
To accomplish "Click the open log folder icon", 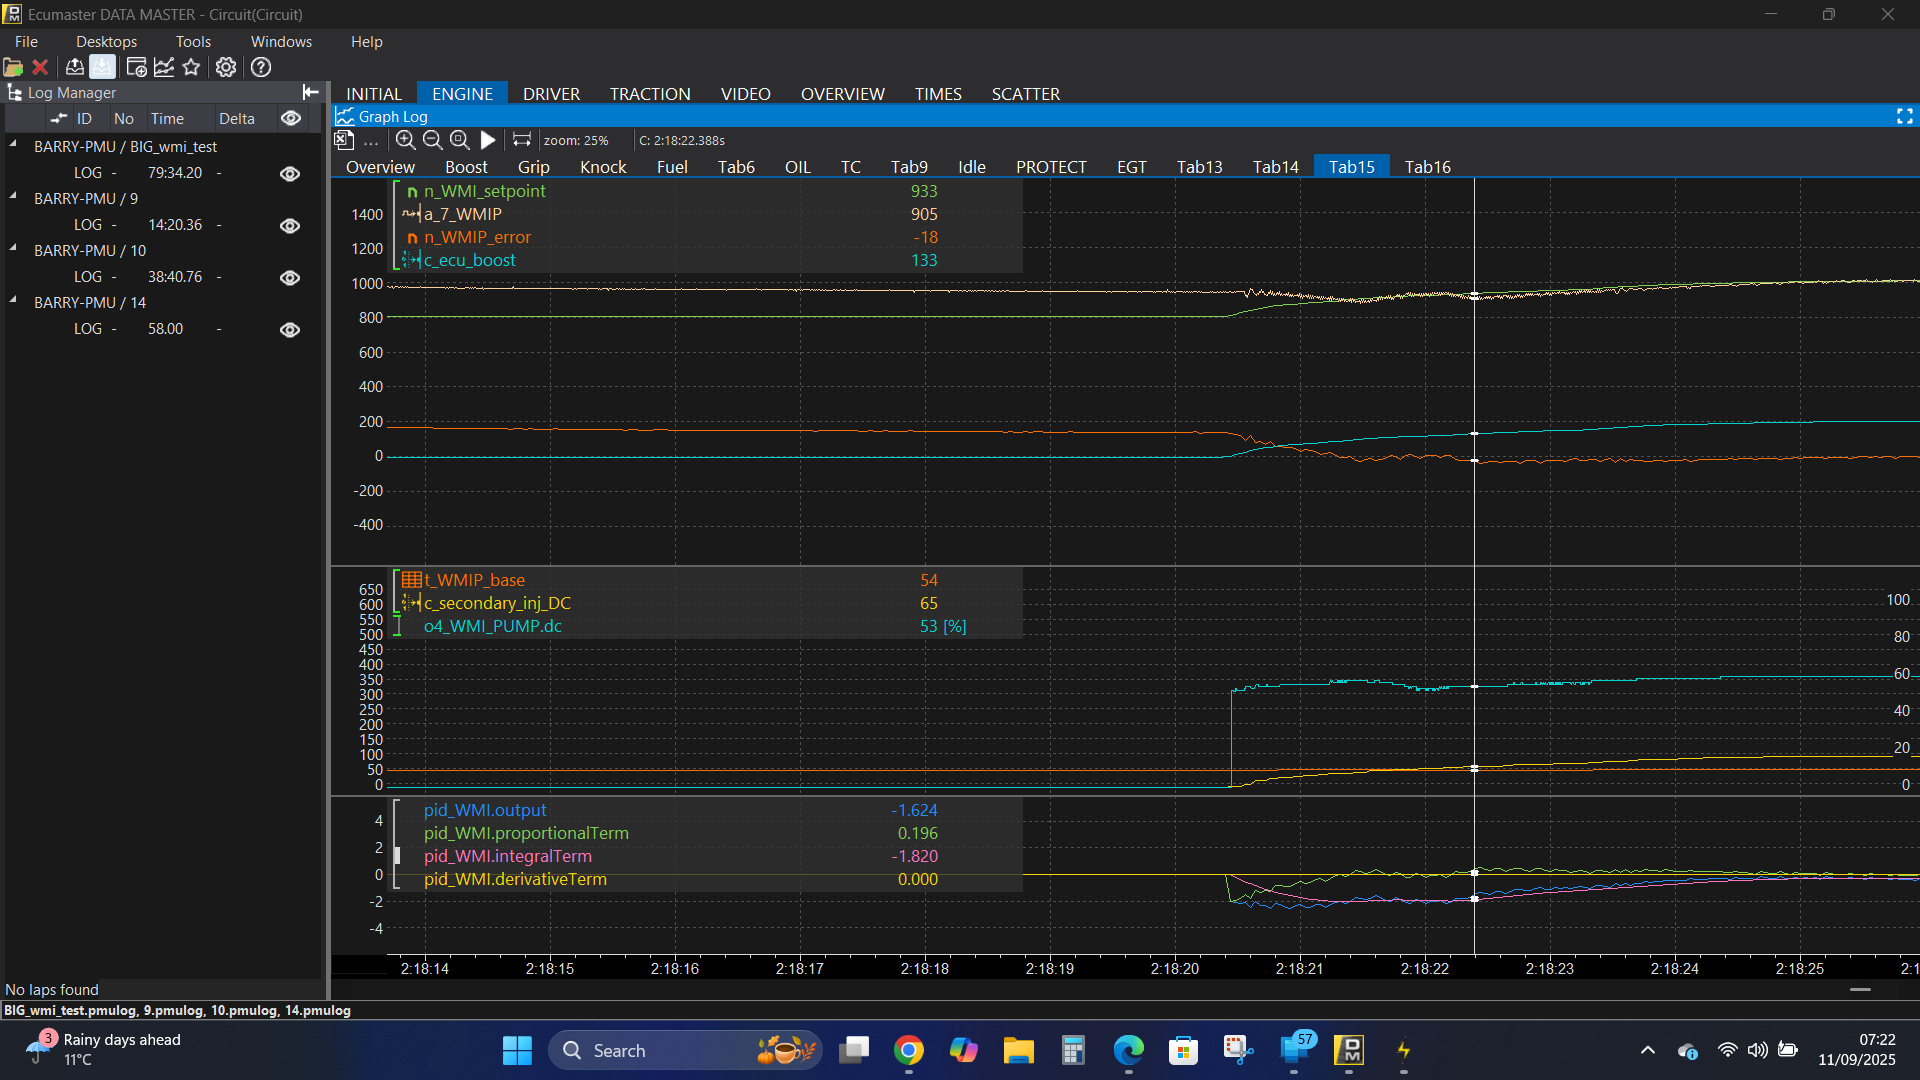I will point(13,67).
